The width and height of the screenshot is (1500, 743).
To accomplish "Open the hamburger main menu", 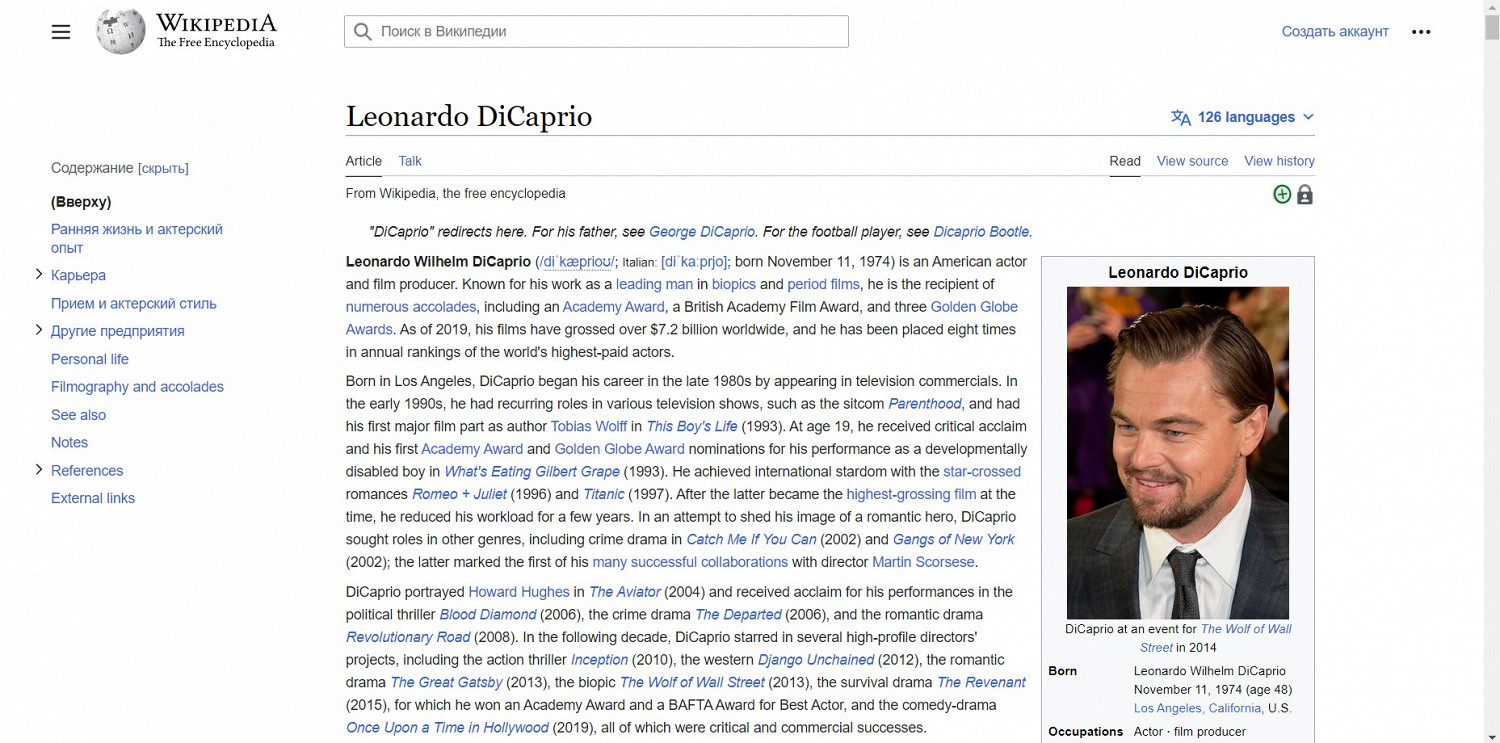I will point(61,32).
